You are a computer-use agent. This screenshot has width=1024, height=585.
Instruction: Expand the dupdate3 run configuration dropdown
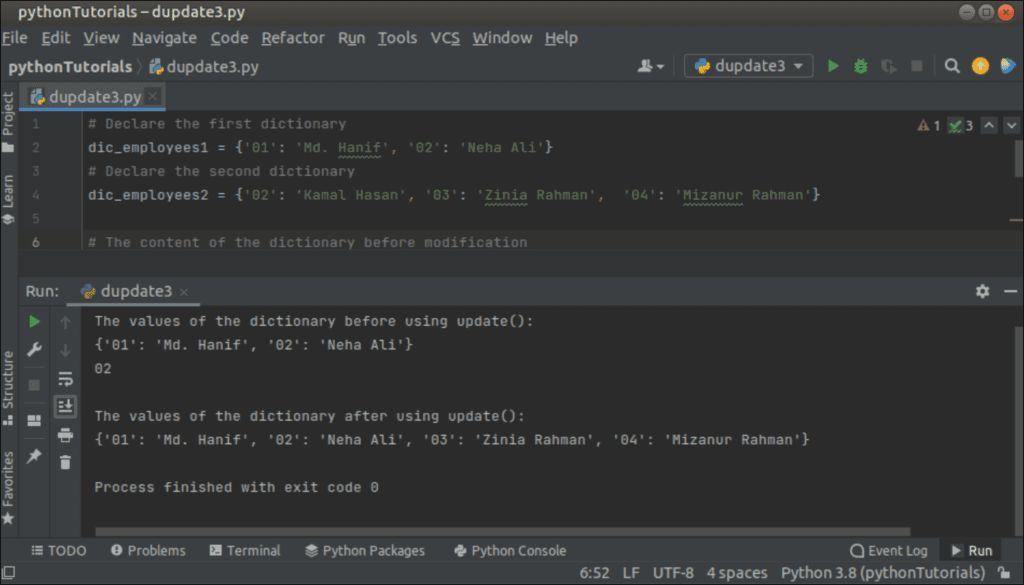[748, 66]
